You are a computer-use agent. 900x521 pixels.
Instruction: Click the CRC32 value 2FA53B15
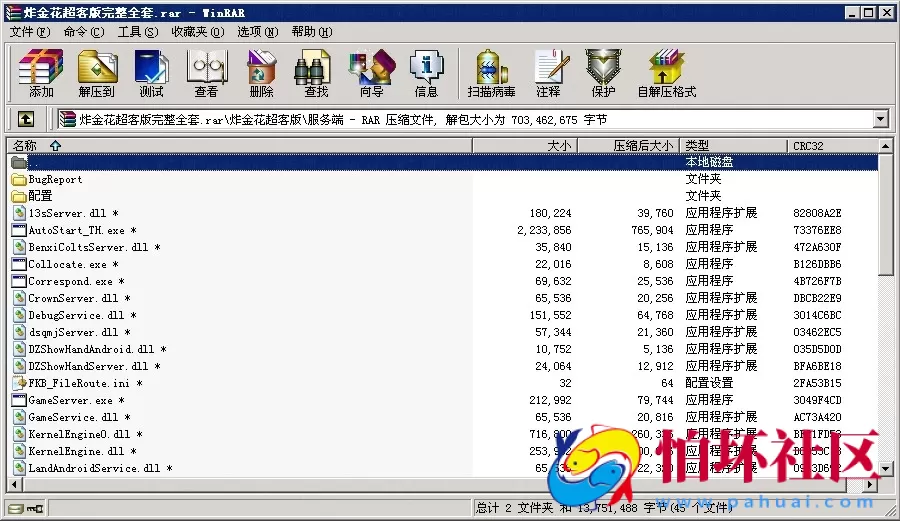coord(817,383)
